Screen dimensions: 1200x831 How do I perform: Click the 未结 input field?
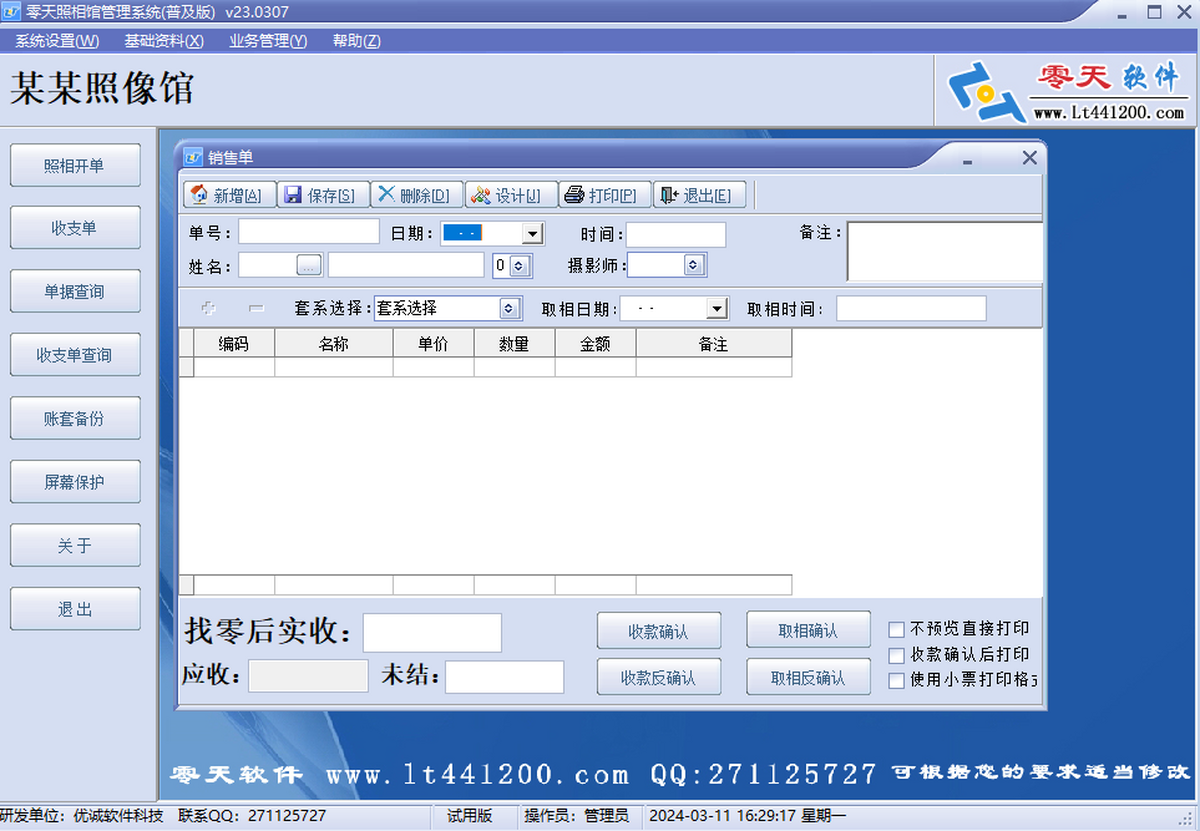[505, 677]
